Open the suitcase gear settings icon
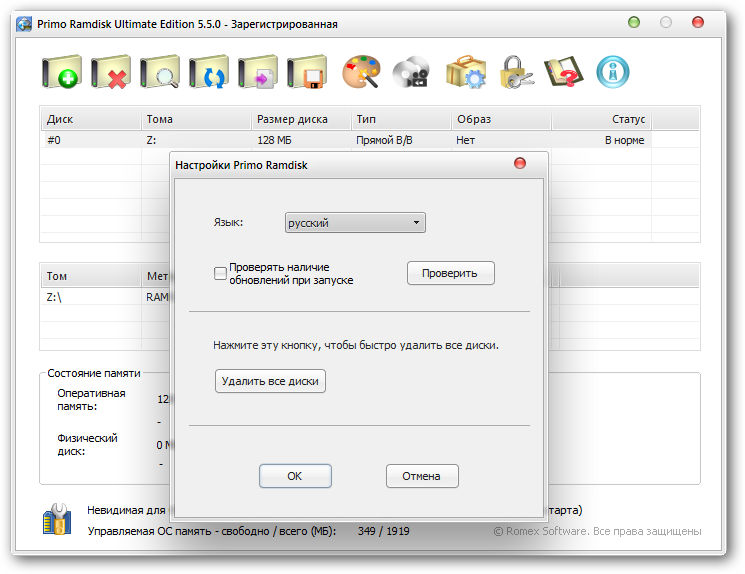Image resolution: width=745 pixels, height=574 pixels. (x=466, y=72)
